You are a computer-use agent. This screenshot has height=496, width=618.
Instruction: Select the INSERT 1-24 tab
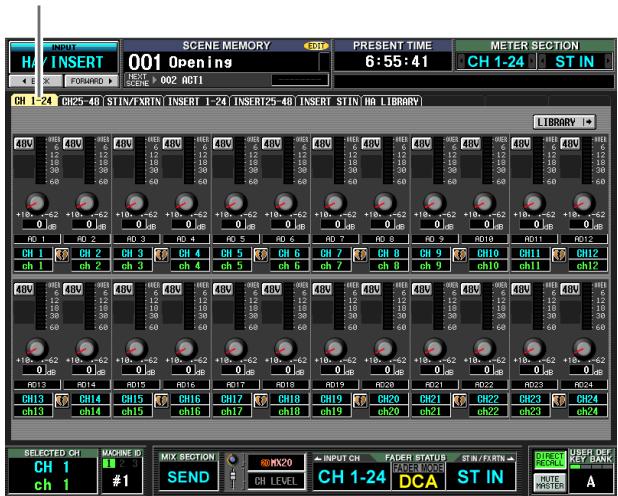(x=196, y=101)
